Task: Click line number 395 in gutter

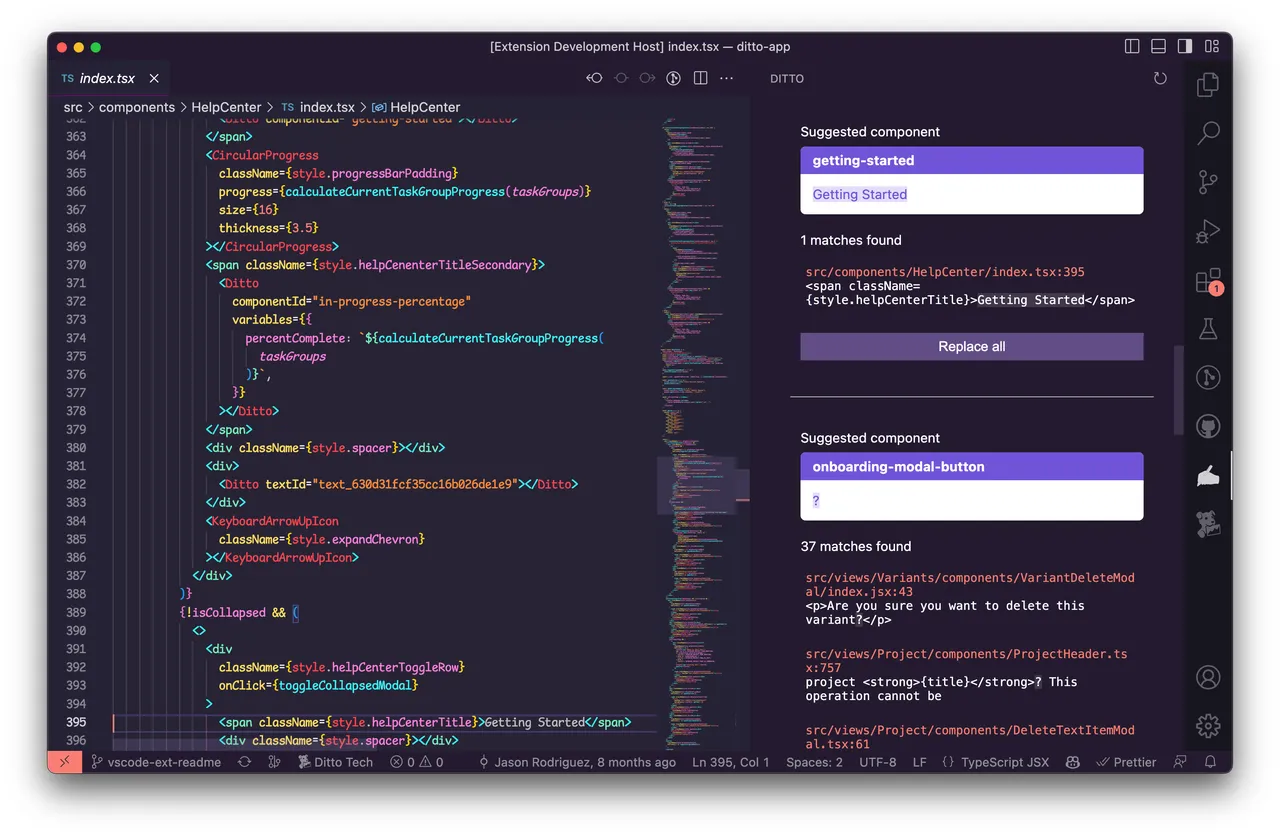Action: [x=75, y=722]
